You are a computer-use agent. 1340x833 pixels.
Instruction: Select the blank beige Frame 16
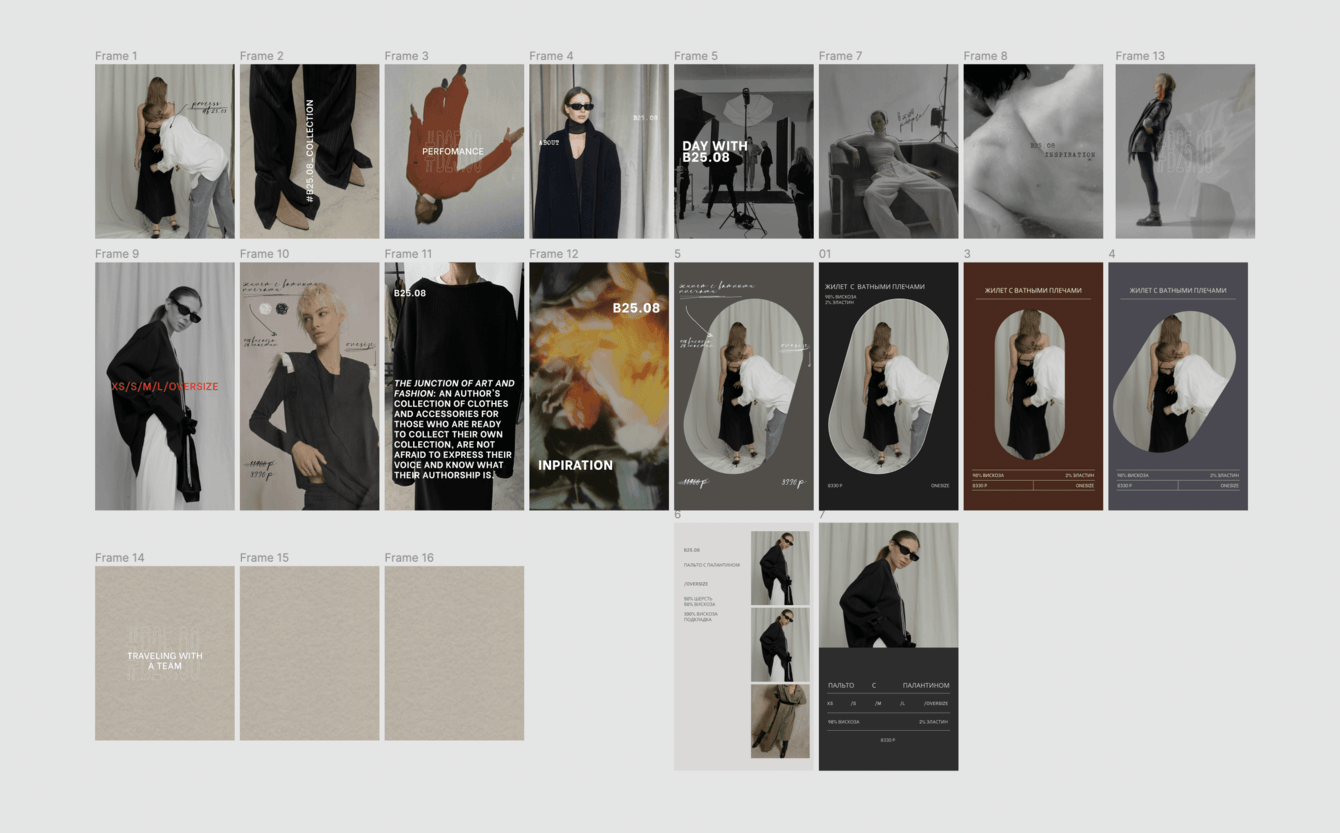455,653
